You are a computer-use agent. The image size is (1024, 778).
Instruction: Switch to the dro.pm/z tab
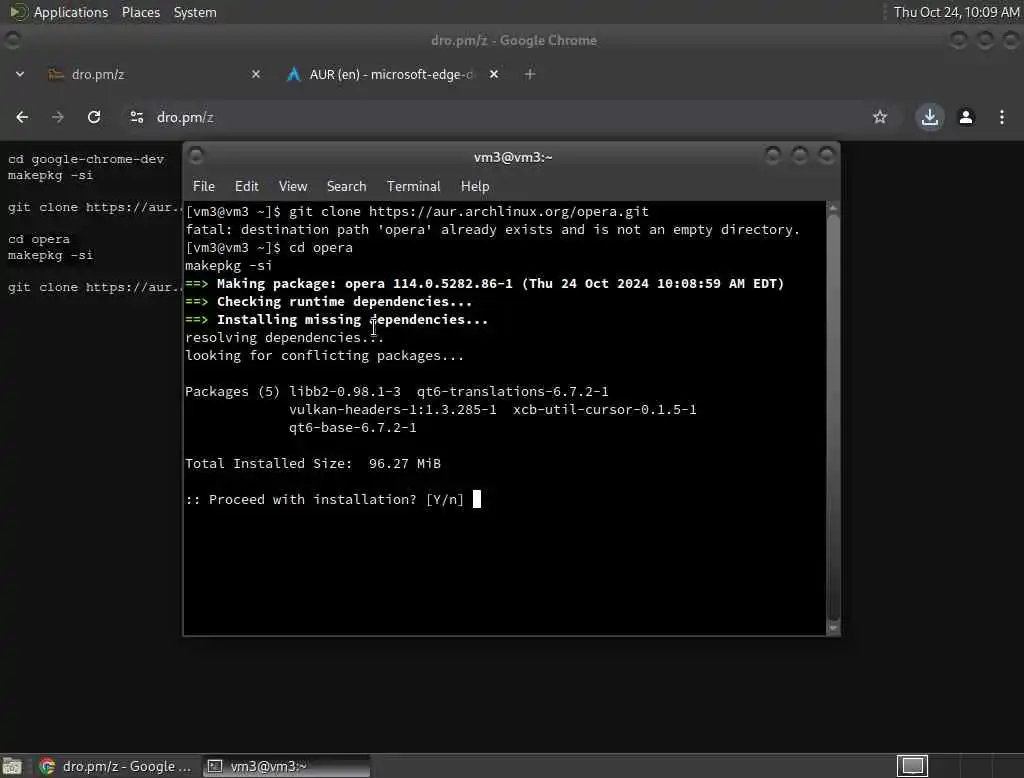[153, 74]
